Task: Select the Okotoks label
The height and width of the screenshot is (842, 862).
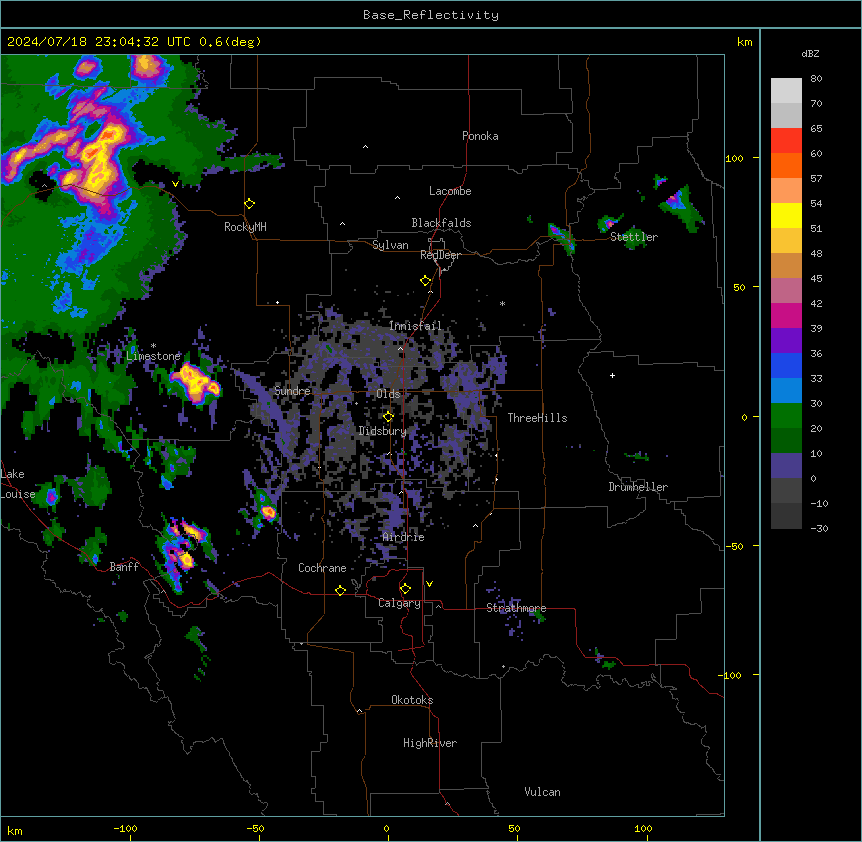Action: tap(412, 700)
